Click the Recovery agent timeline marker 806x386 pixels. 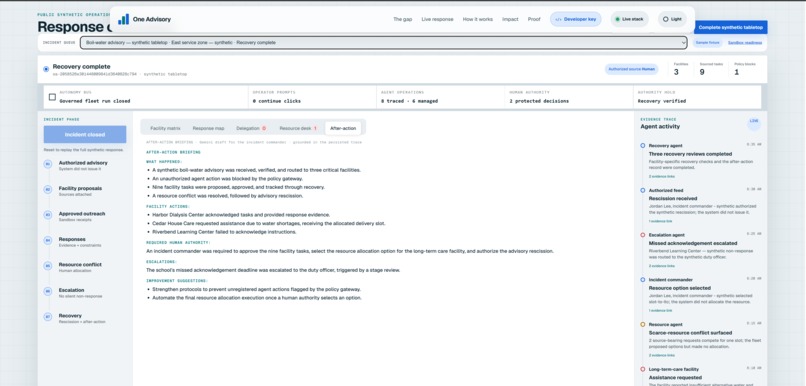click(643, 145)
